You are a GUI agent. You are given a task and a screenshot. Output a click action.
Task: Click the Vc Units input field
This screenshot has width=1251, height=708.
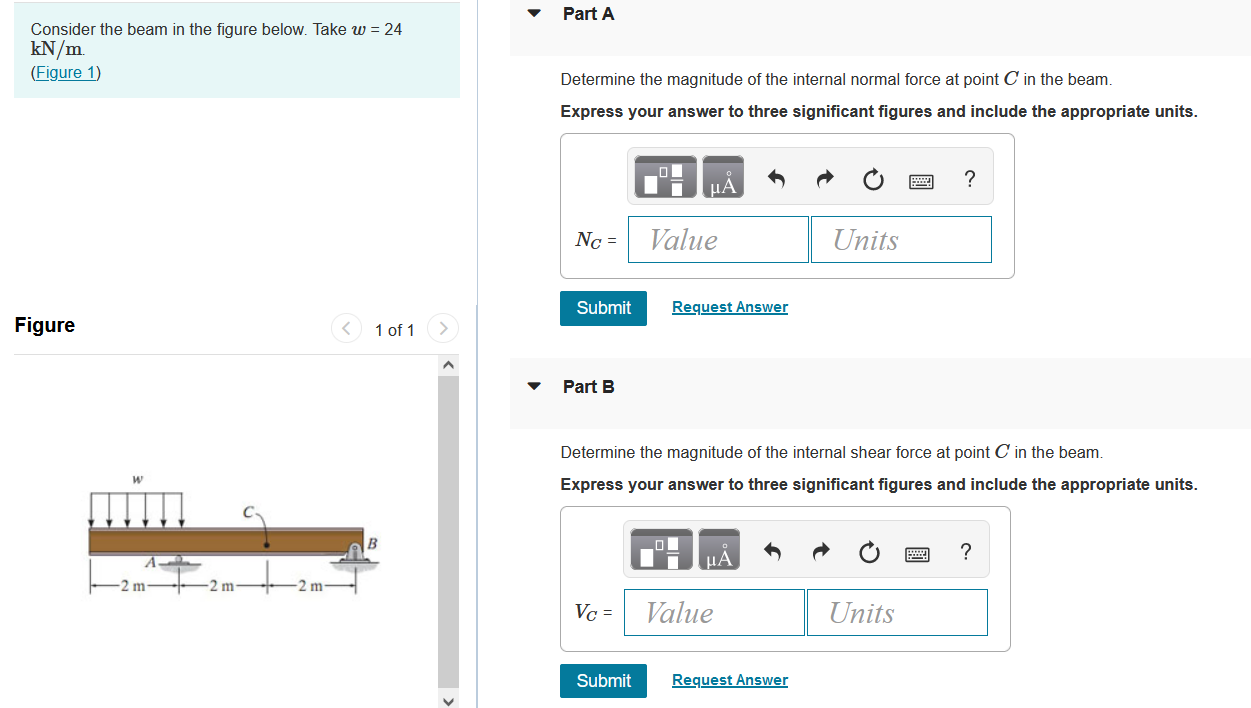[x=897, y=613]
